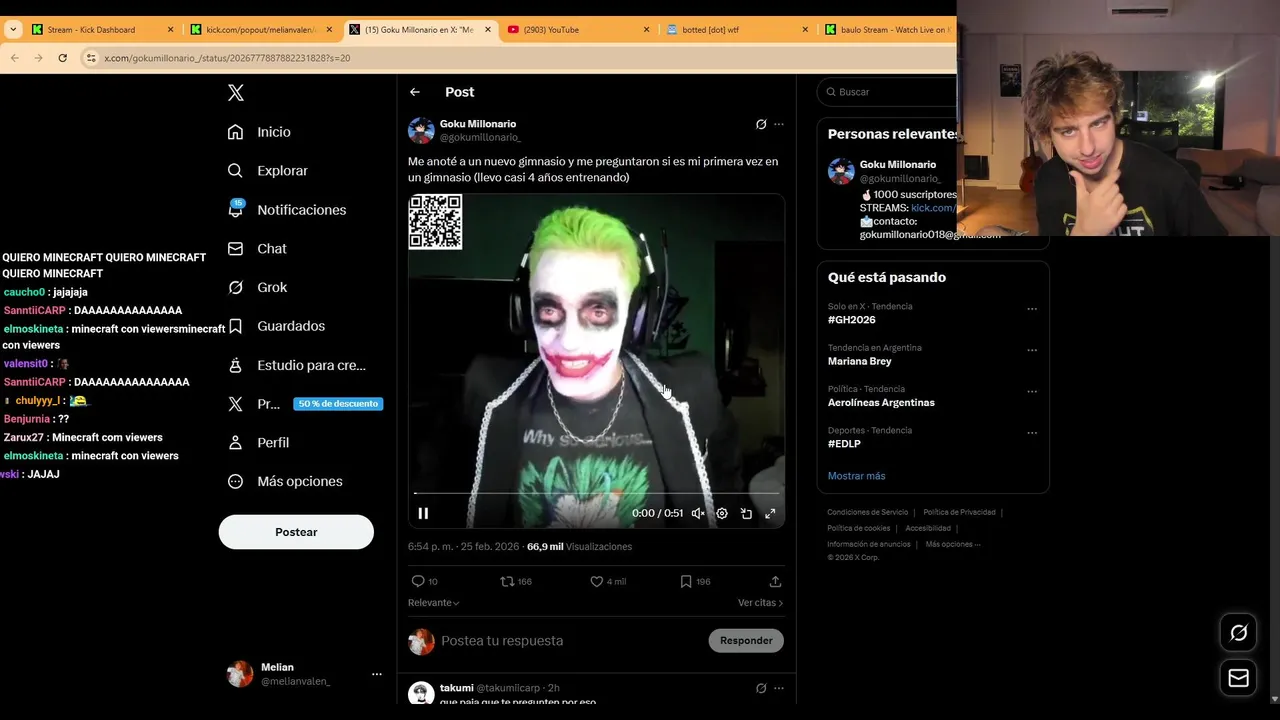Enter fullscreen video mode

770,513
